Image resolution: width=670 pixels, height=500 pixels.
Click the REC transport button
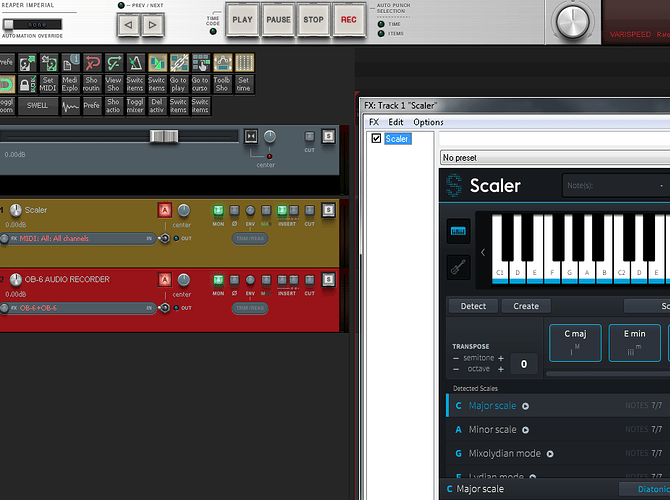click(x=349, y=20)
